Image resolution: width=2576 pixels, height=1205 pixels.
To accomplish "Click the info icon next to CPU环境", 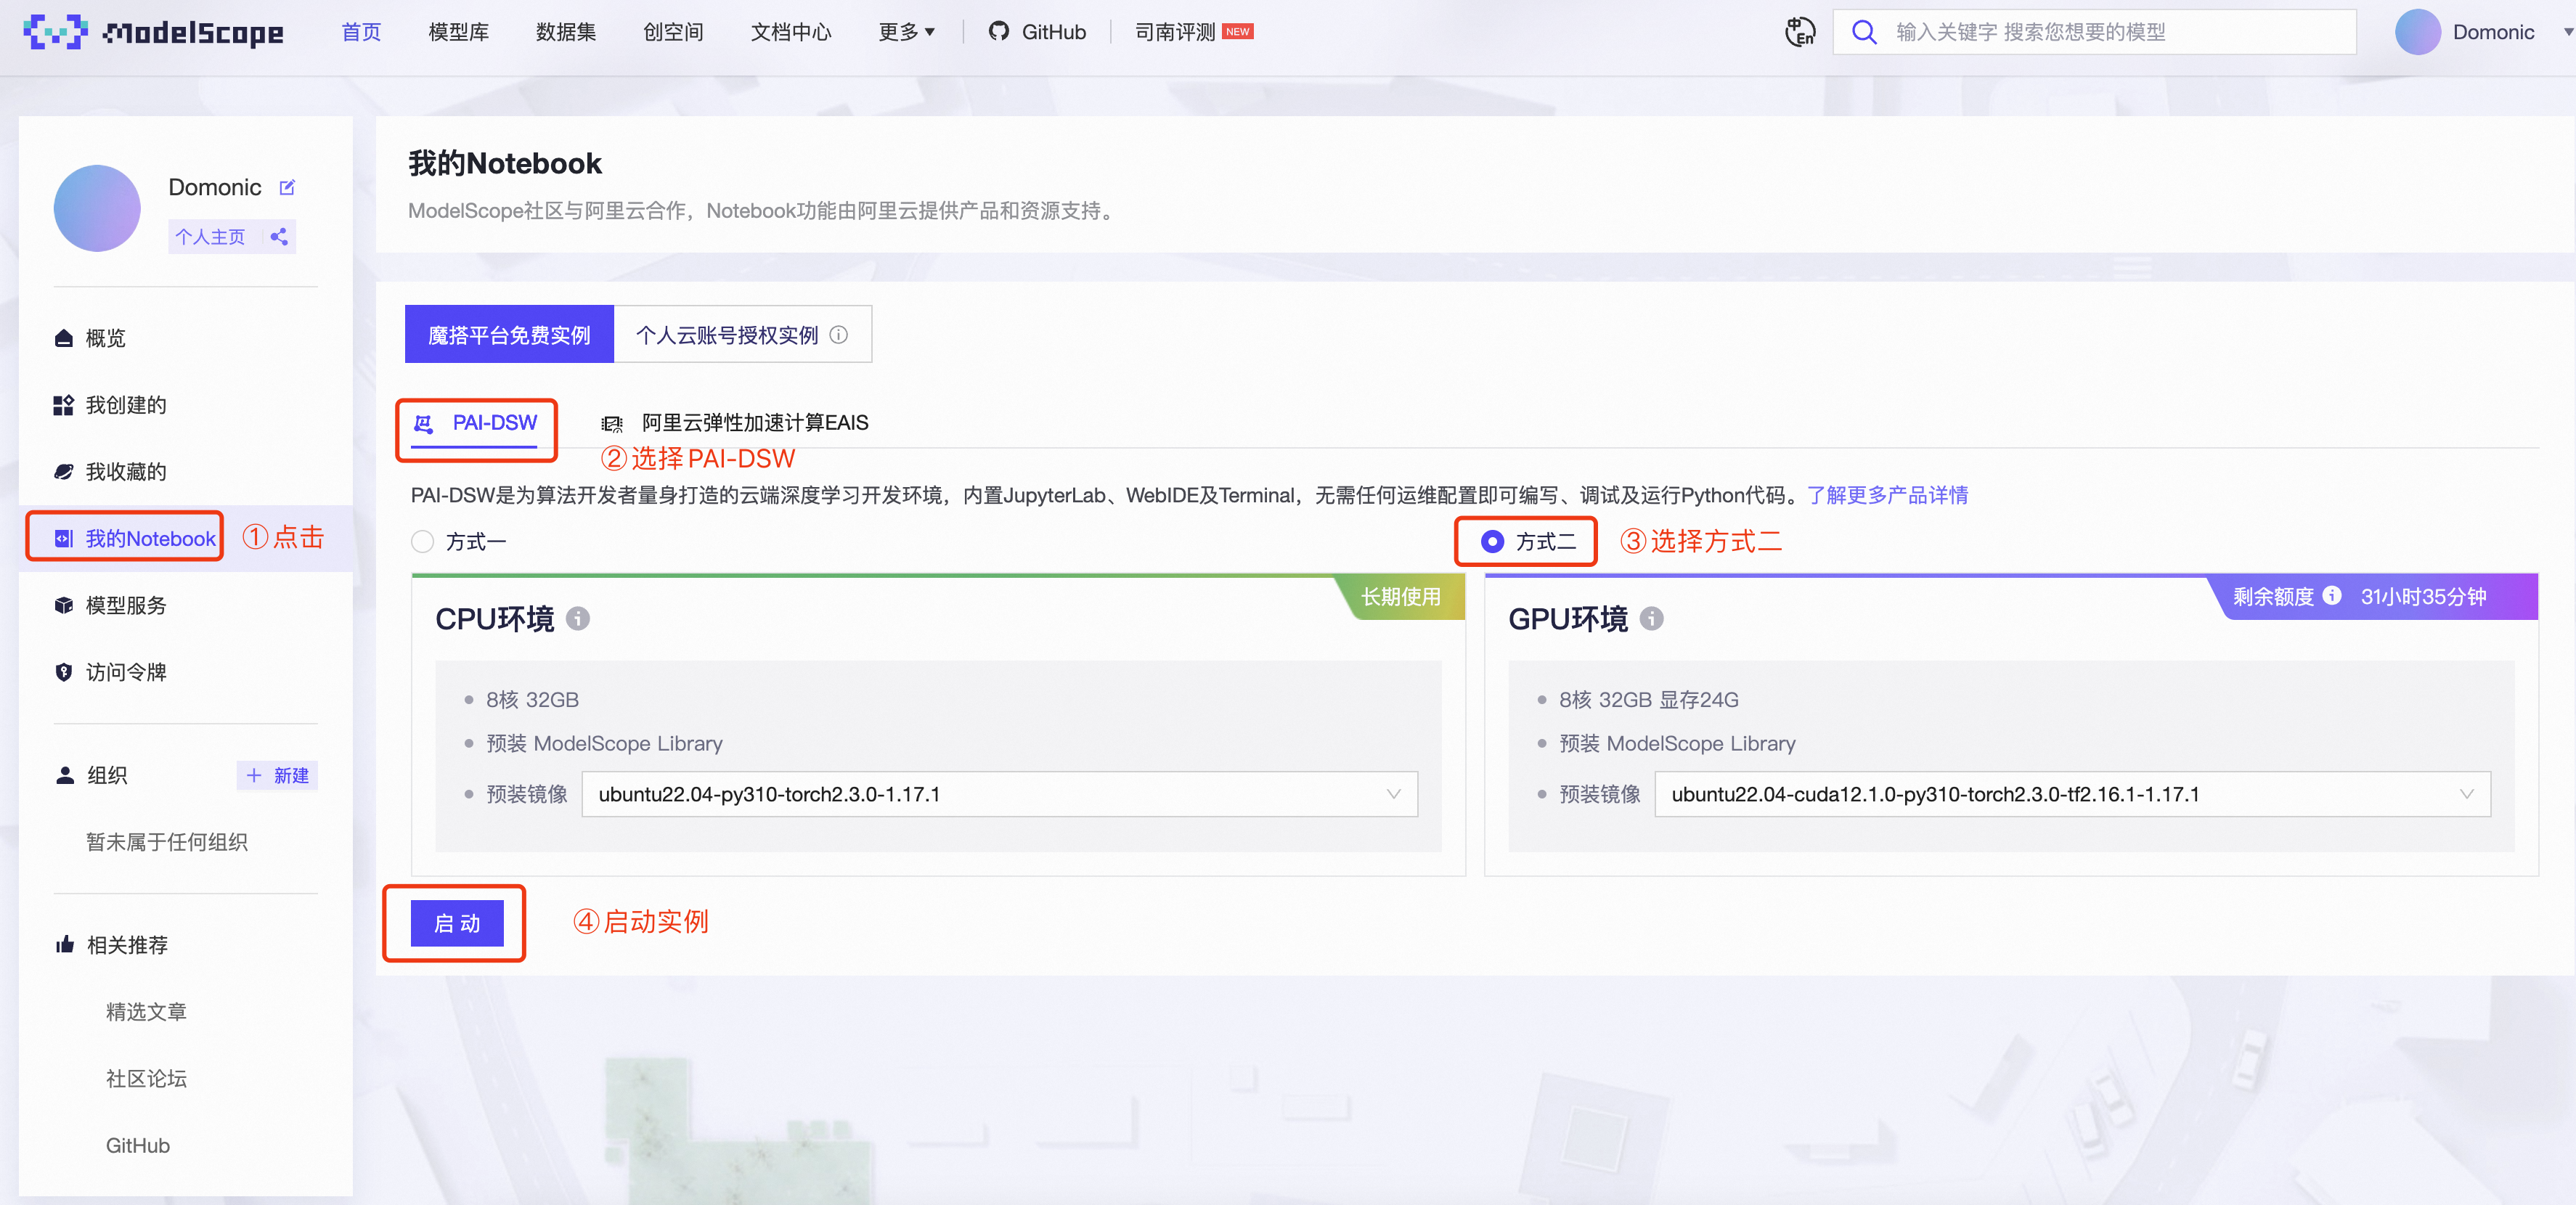I will [578, 619].
